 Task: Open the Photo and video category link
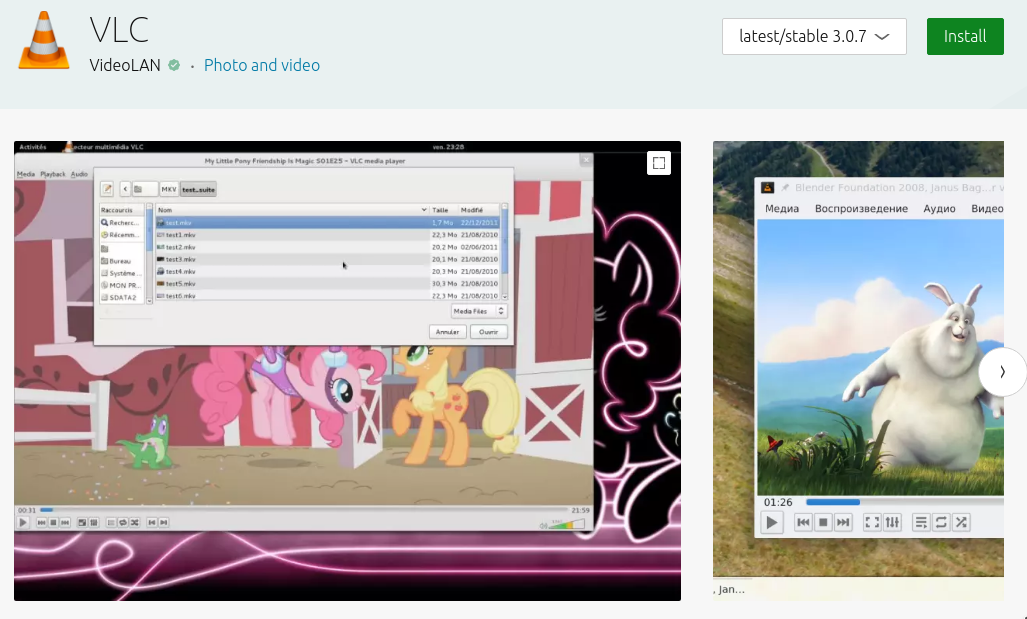(262, 65)
